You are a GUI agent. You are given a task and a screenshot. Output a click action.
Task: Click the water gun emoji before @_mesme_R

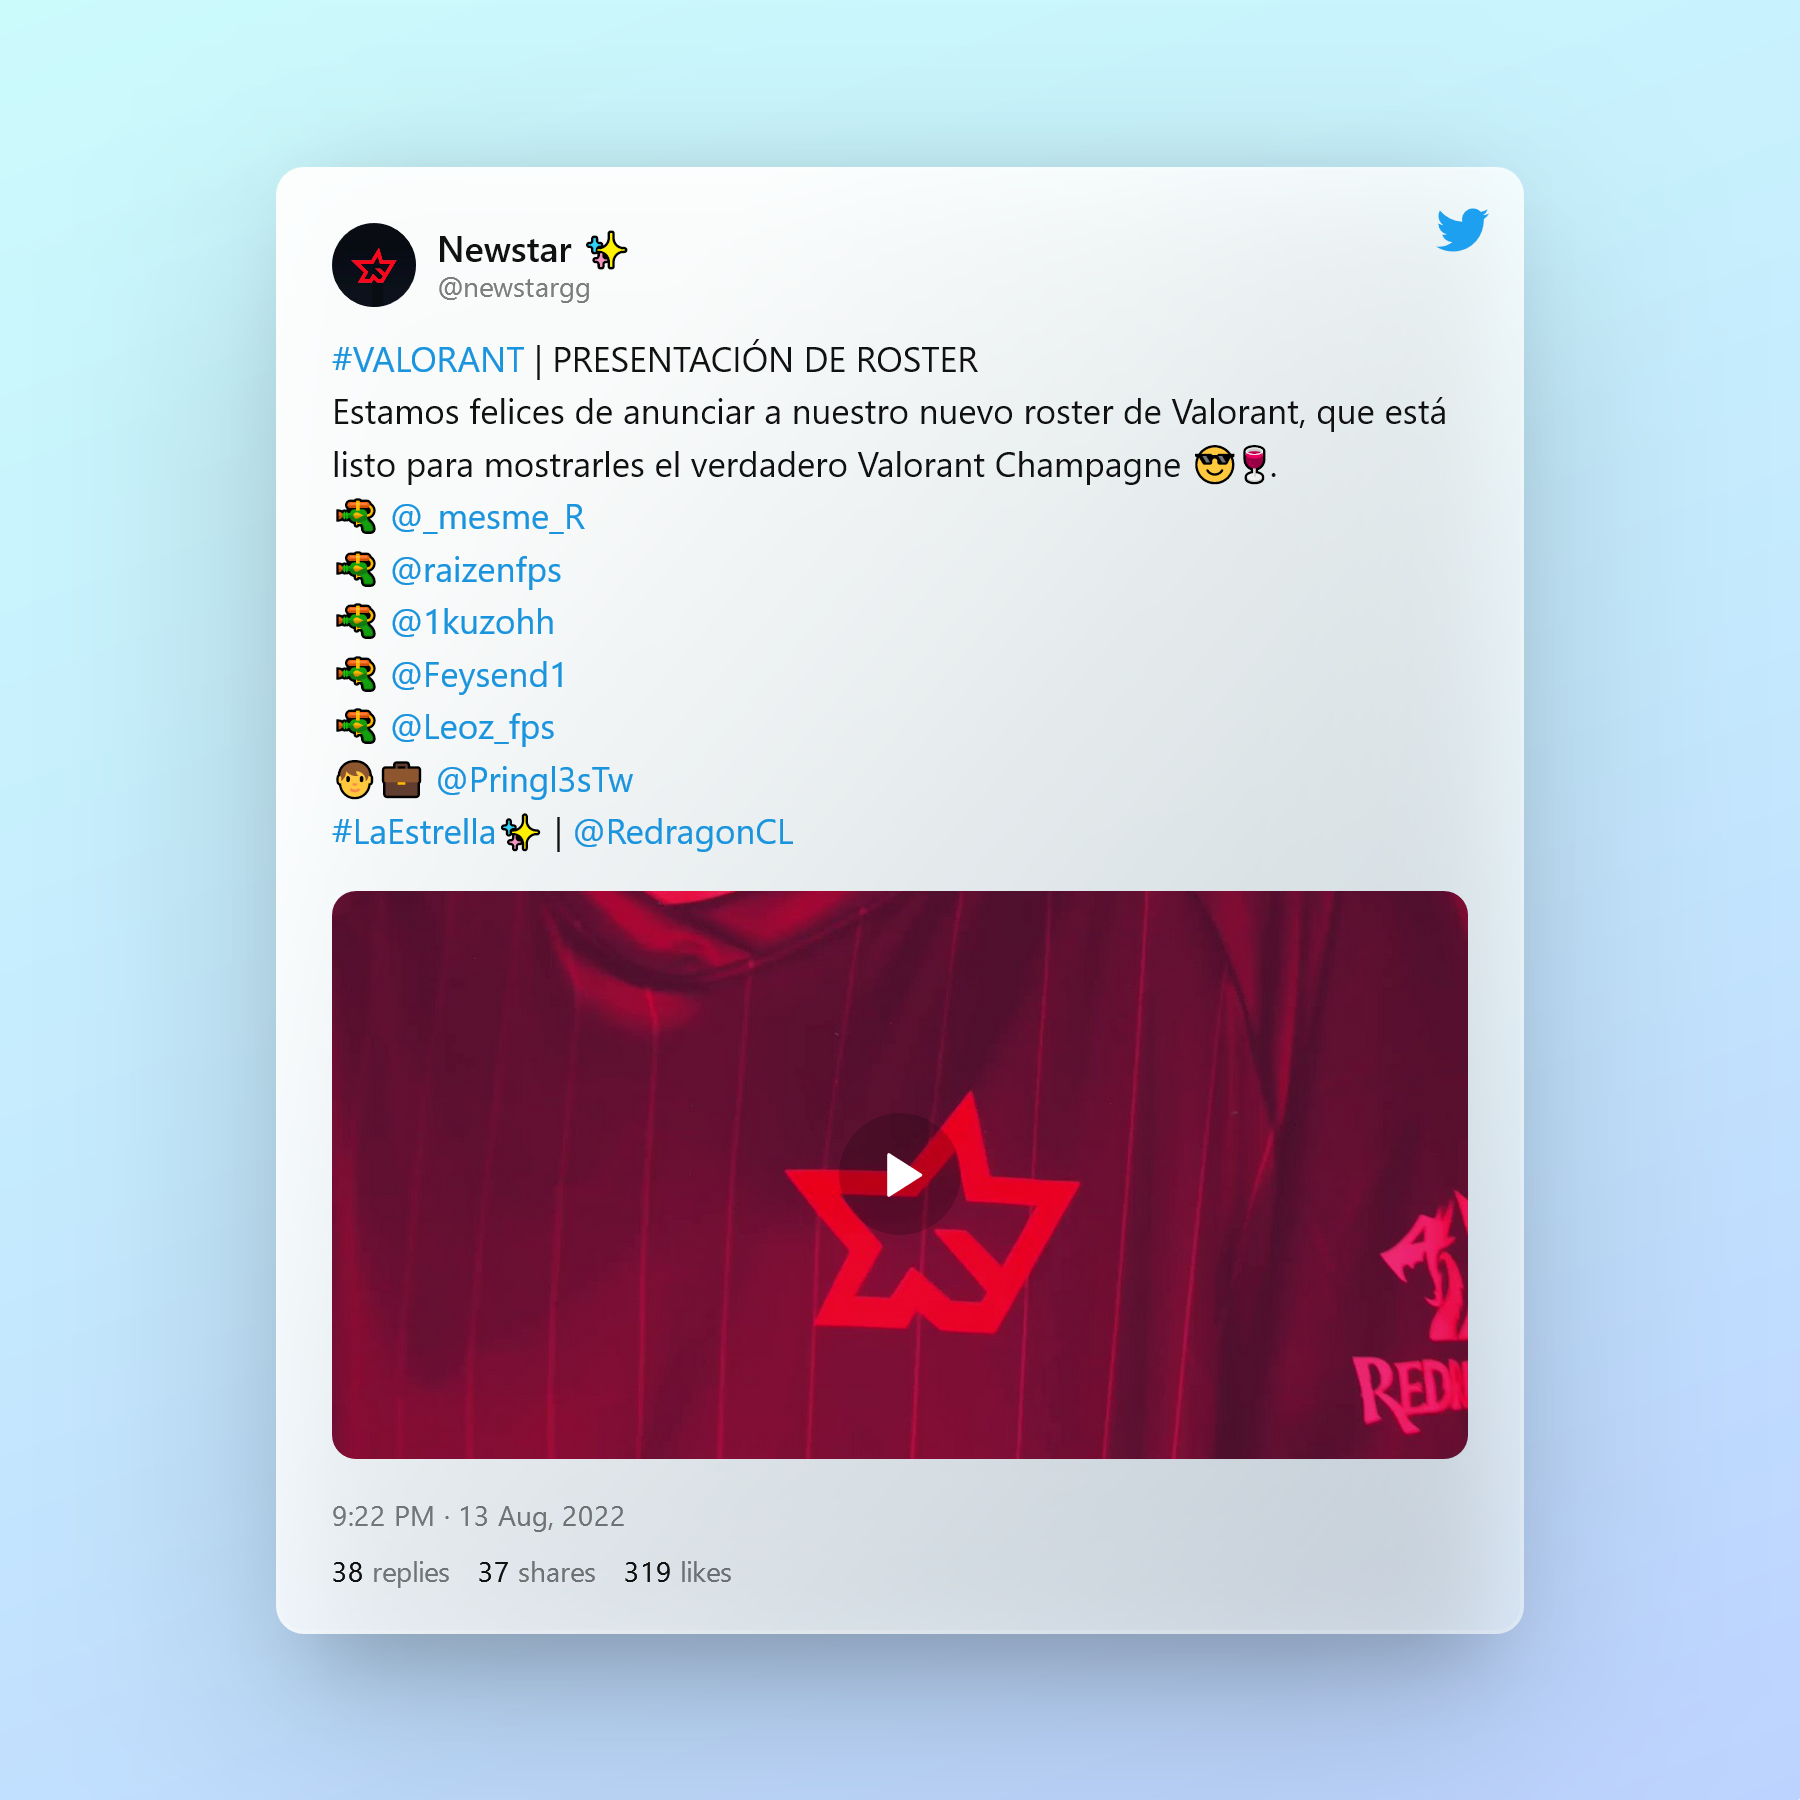(356, 517)
